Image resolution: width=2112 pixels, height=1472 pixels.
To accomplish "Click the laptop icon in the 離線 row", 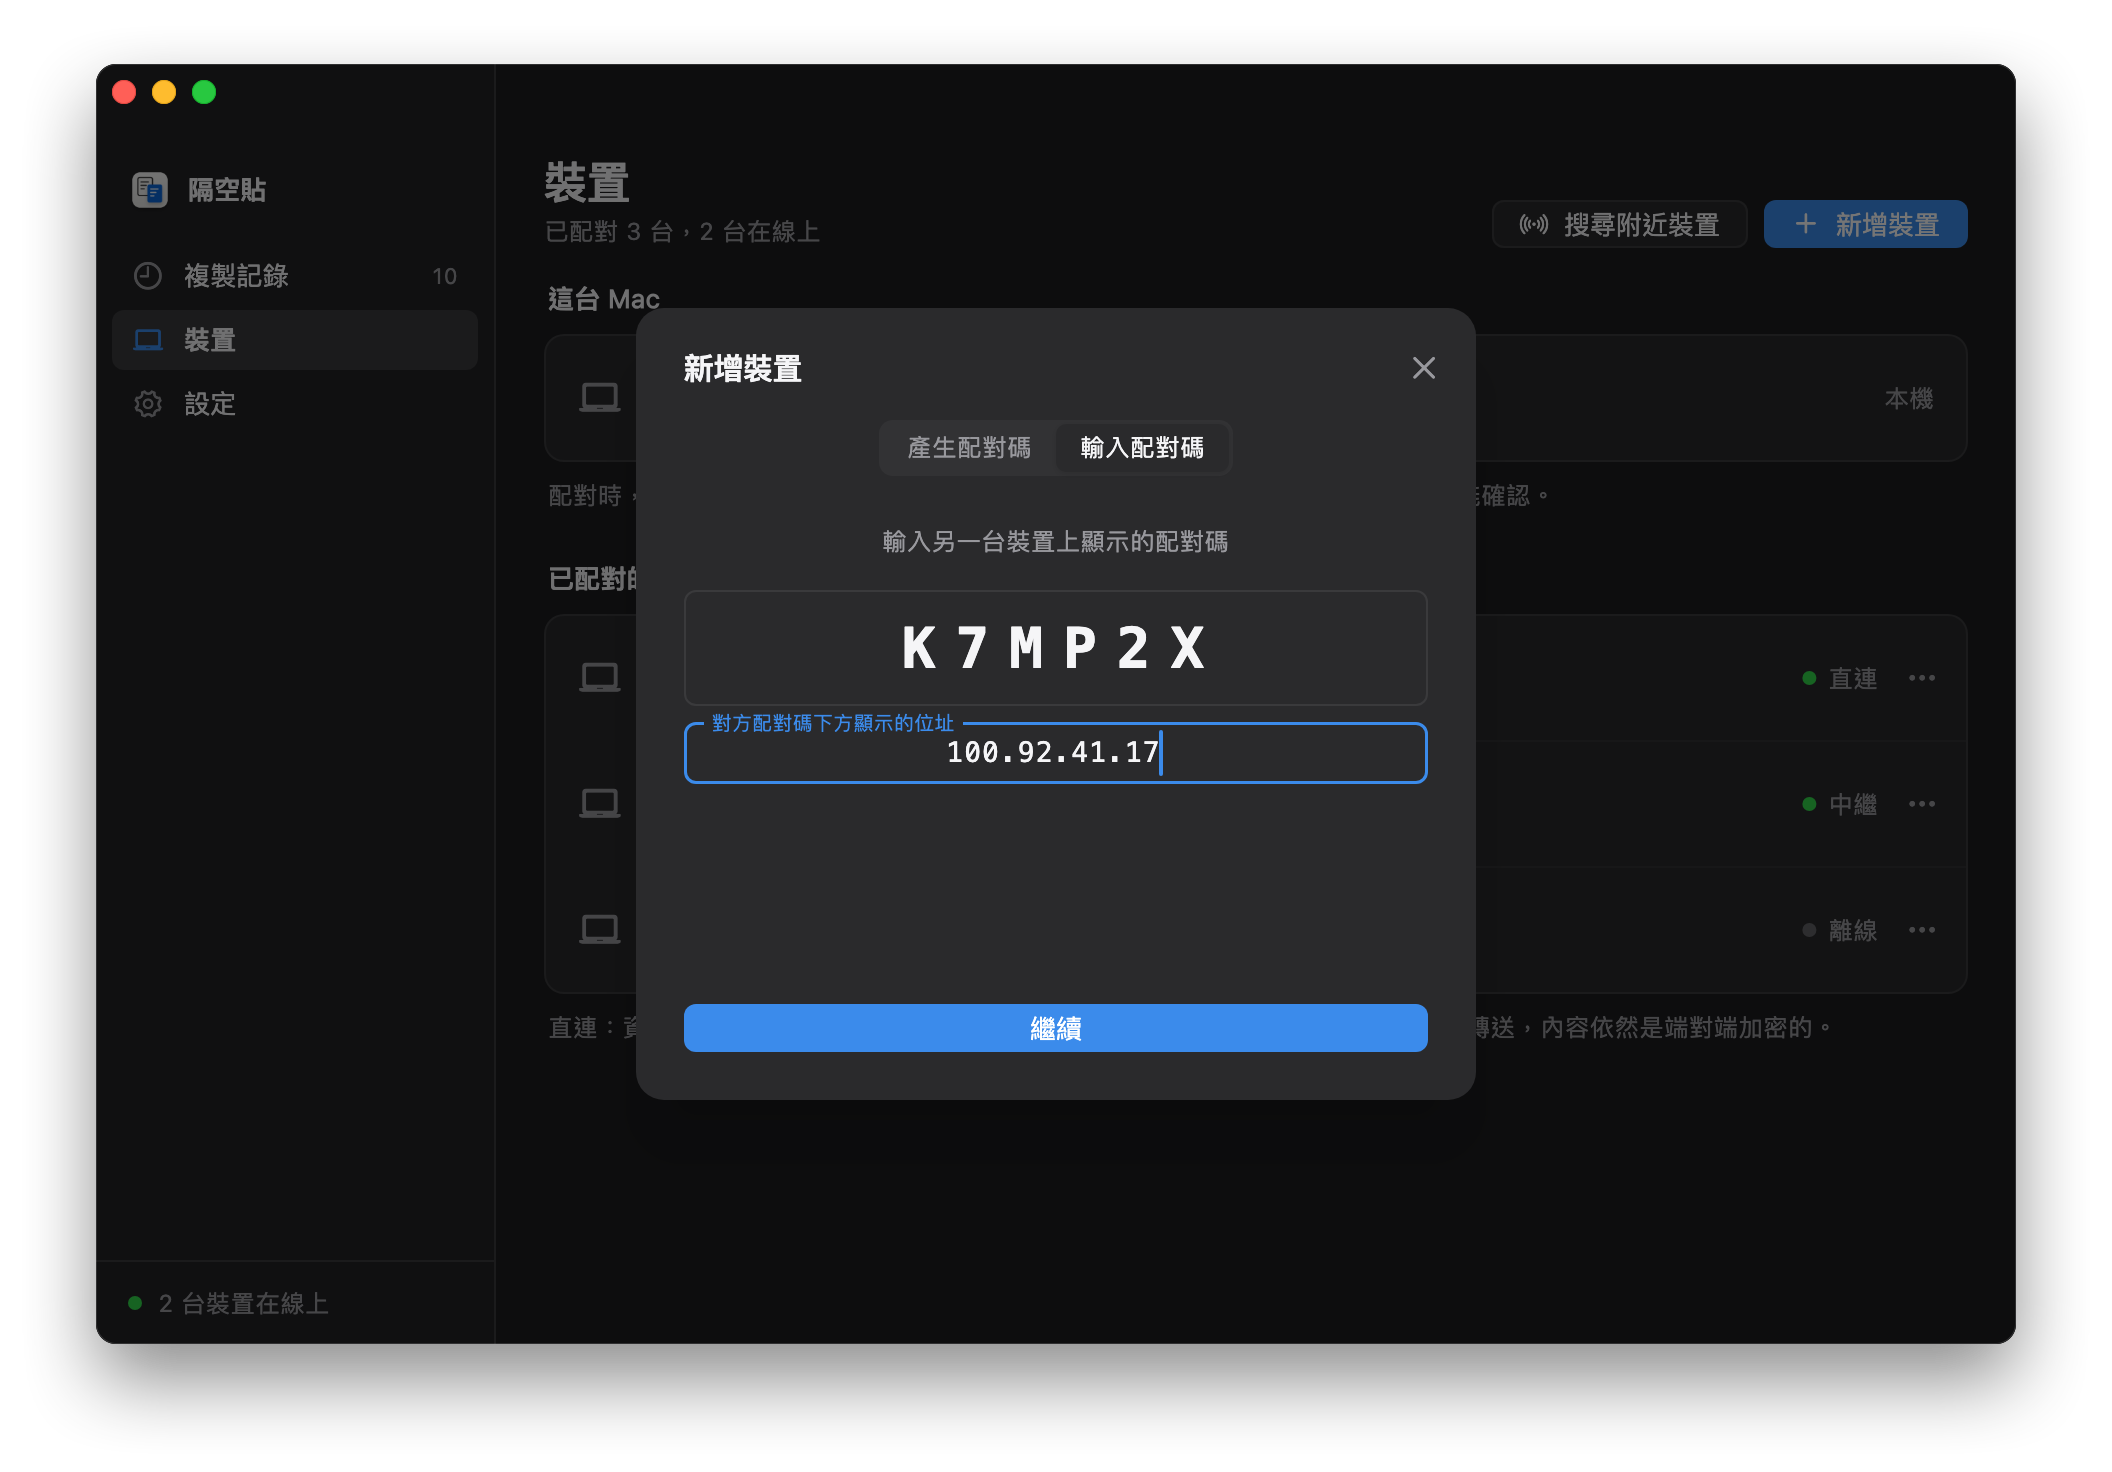I will coord(600,930).
